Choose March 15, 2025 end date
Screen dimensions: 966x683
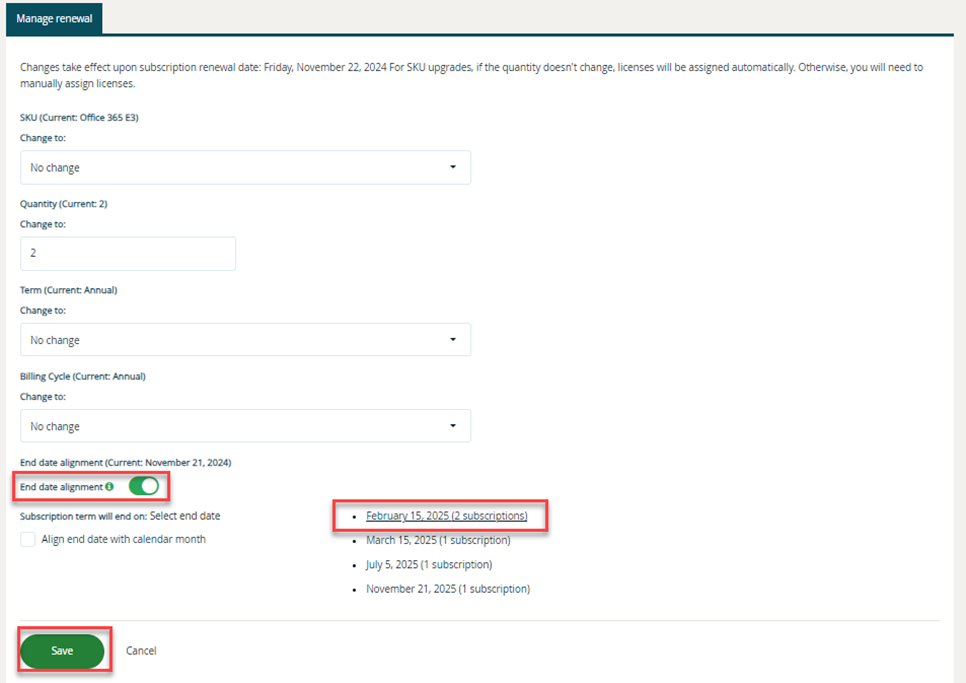(x=437, y=540)
